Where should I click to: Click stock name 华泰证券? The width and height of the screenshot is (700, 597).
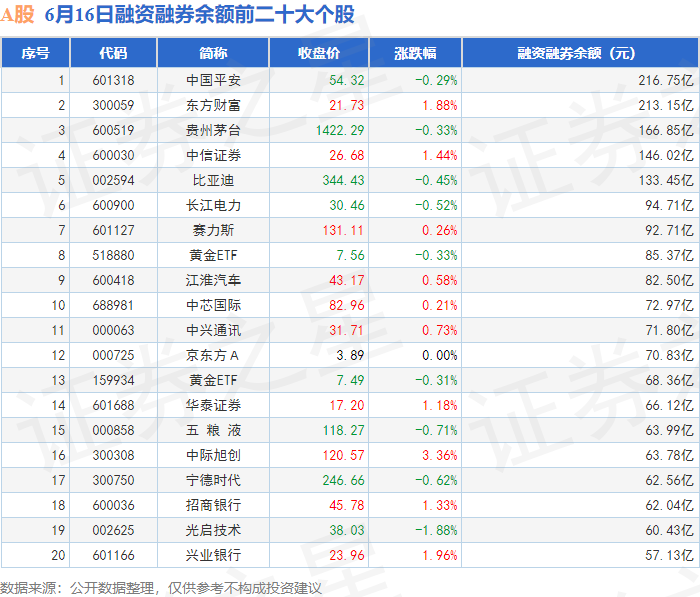213,405
